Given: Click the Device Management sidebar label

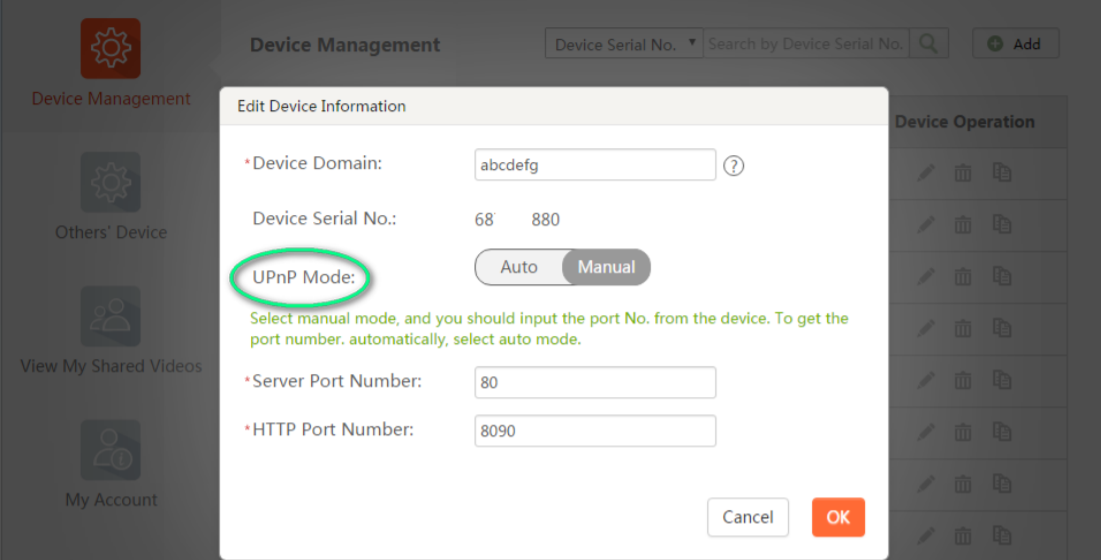Looking at the screenshot, I should point(110,99).
